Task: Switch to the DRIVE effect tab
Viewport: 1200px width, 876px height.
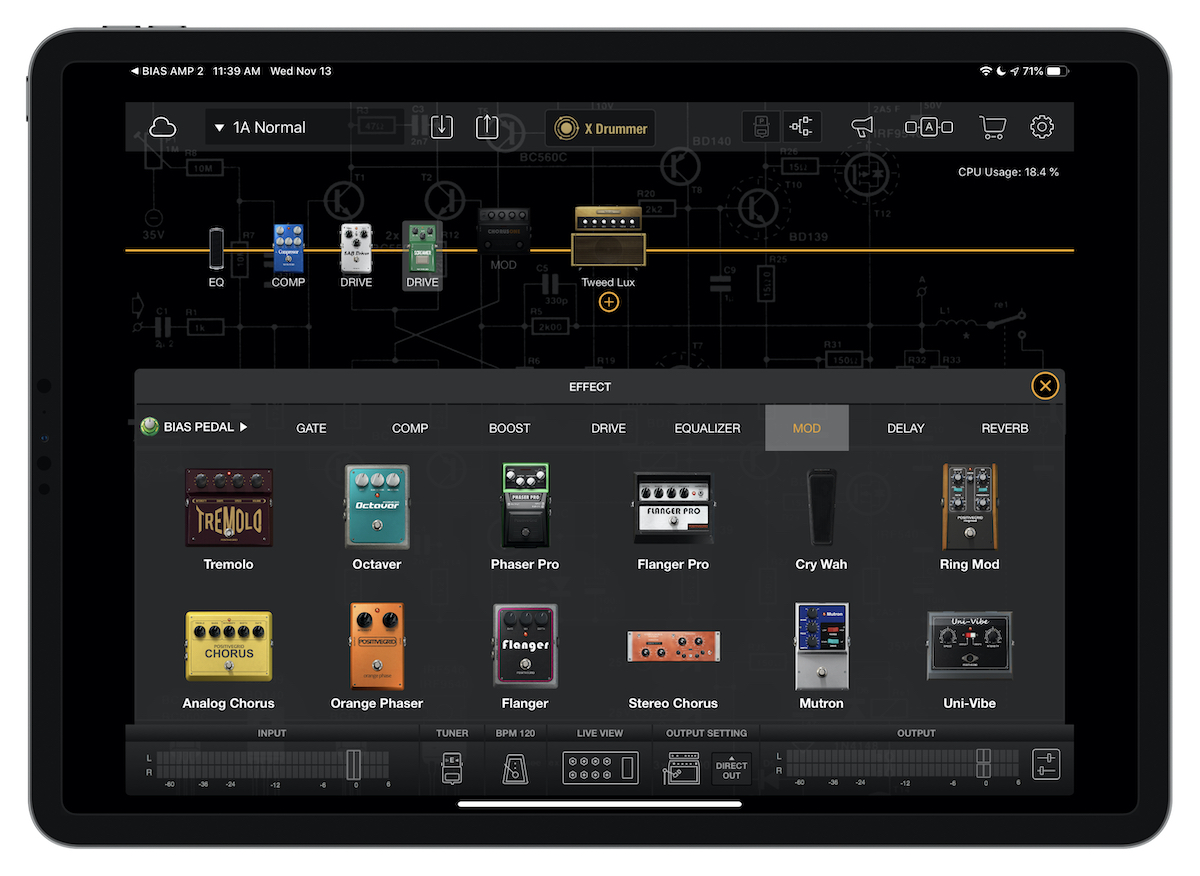Action: (608, 428)
